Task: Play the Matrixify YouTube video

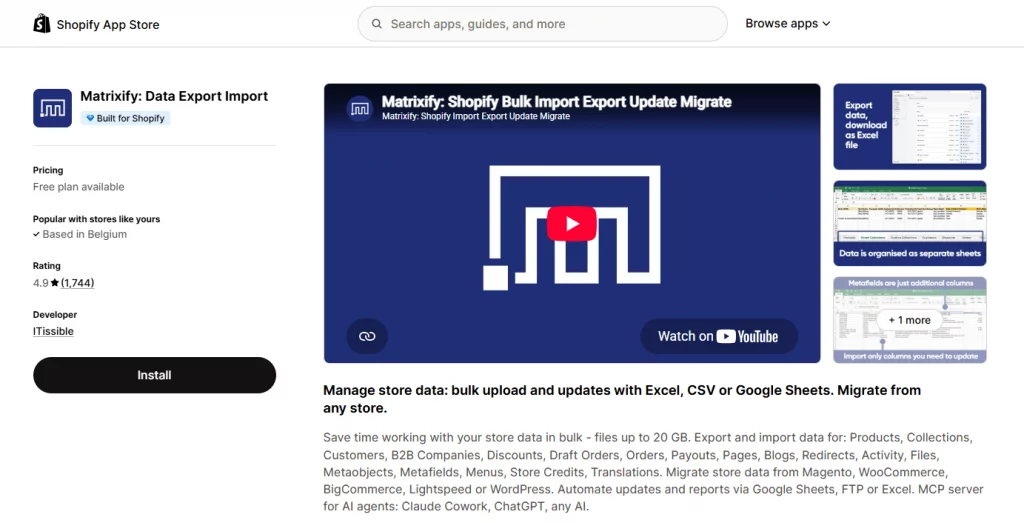Action: 571,223
